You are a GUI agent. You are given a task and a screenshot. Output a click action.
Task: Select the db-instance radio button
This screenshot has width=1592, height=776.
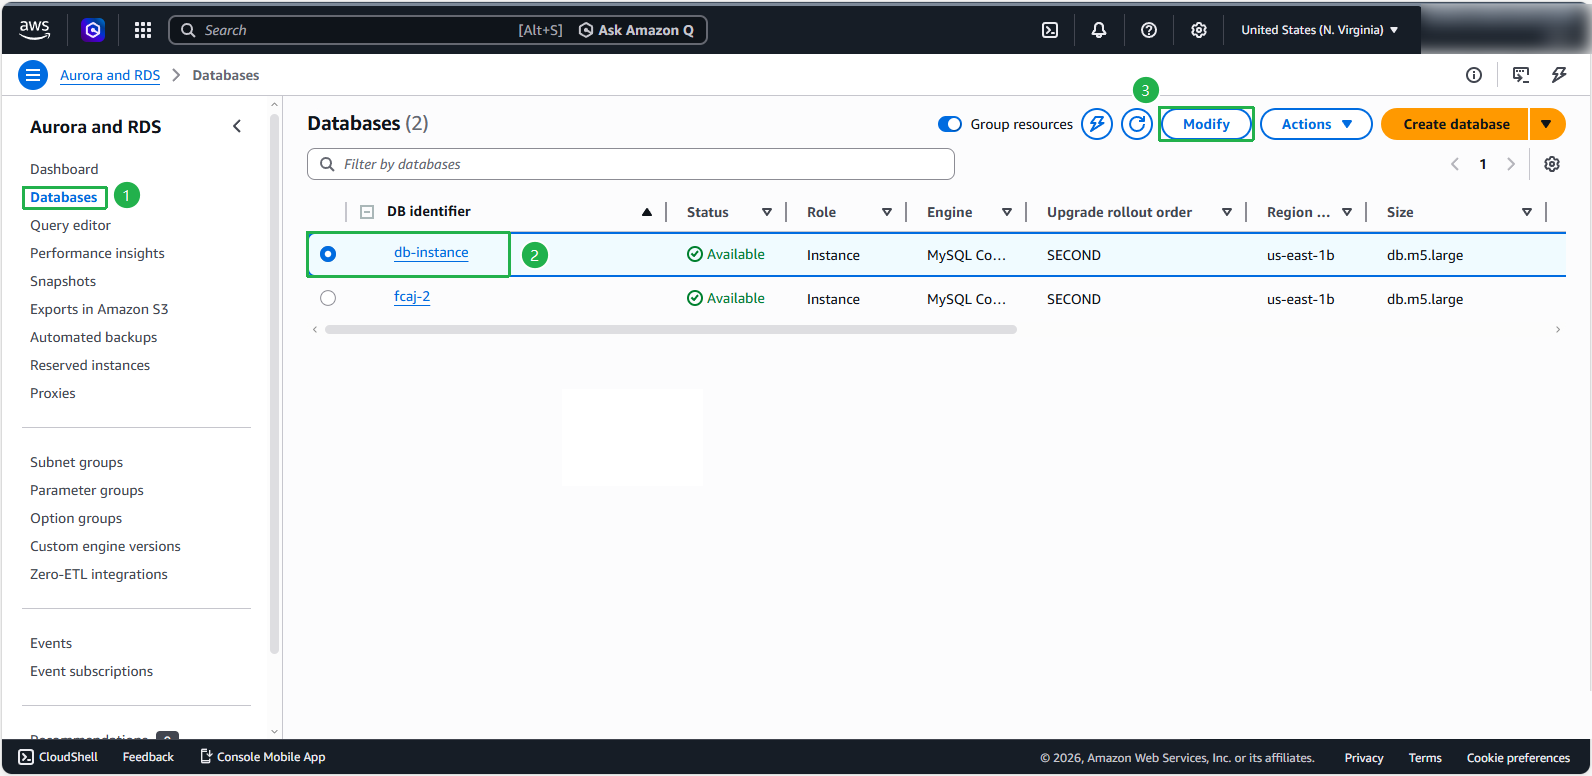pos(328,254)
